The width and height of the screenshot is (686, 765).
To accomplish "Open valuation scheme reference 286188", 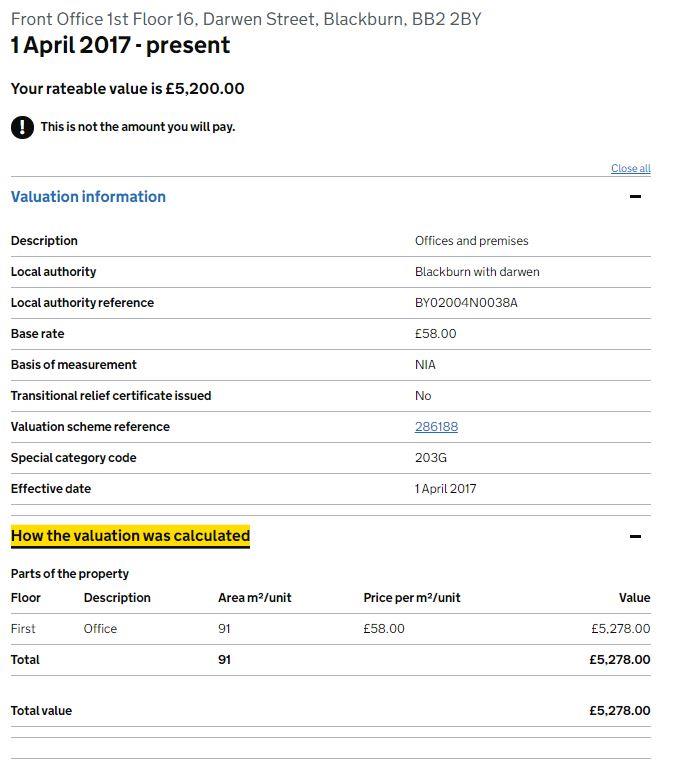I will [x=436, y=427].
